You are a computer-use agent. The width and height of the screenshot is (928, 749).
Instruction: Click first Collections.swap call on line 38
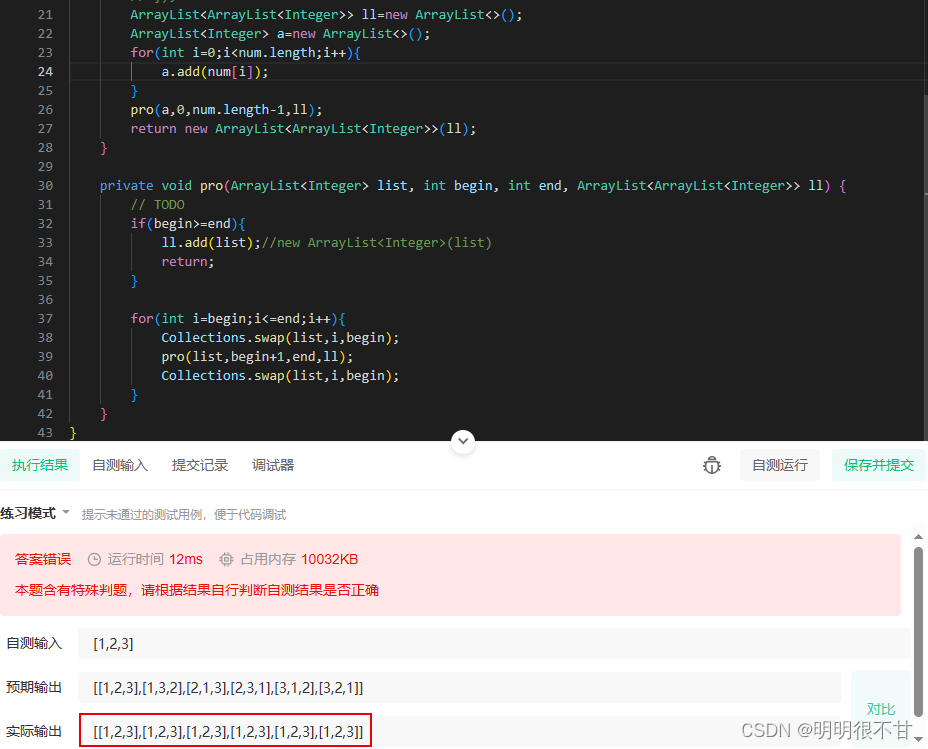pyautogui.click(x=280, y=337)
